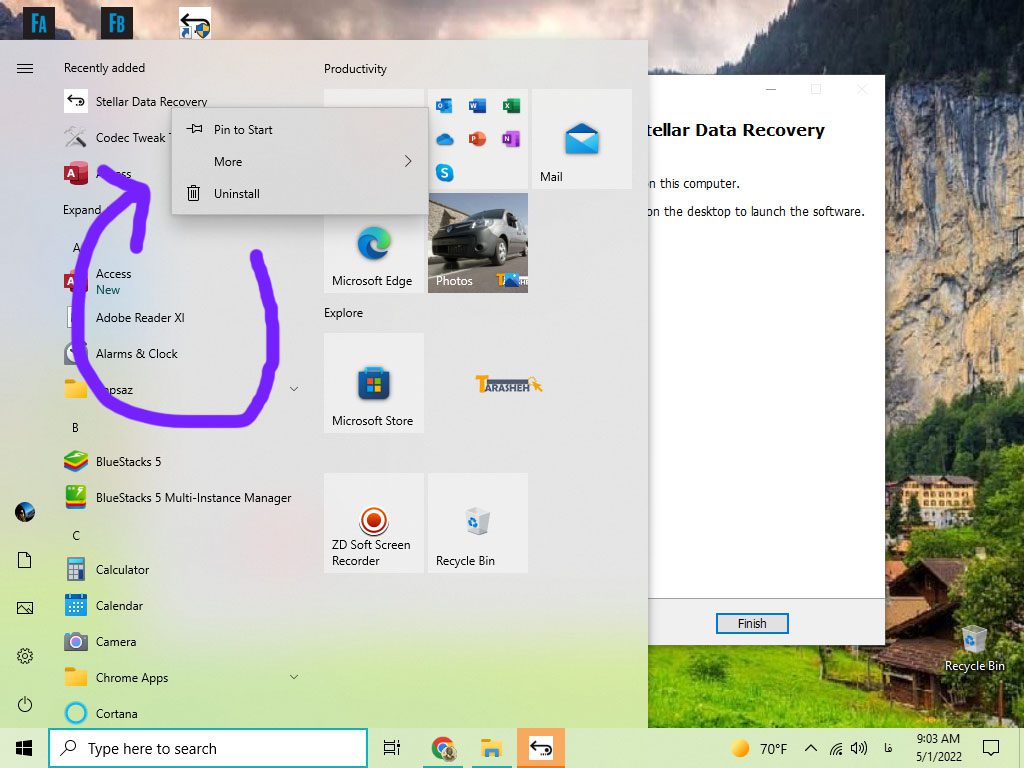Open Stellar Data Recovery in Recently added
1024x768 pixels.
coord(136,101)
